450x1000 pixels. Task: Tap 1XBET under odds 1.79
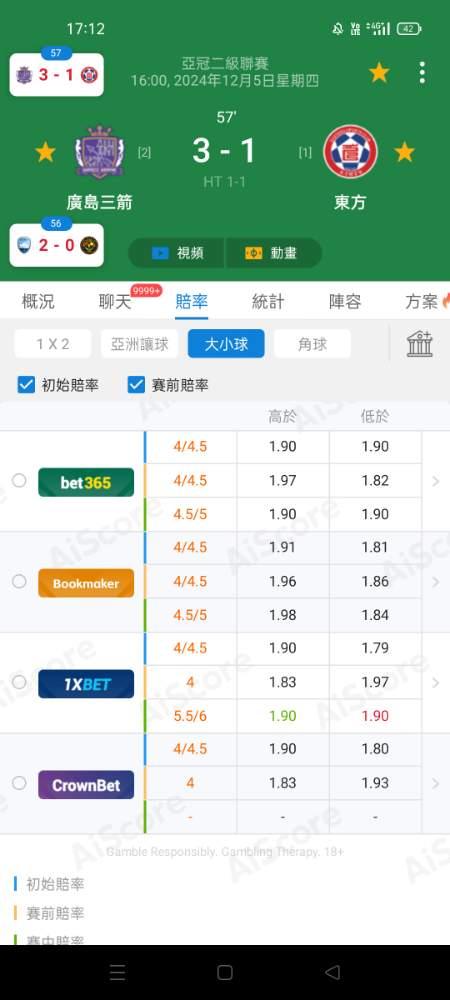(375, 648)
